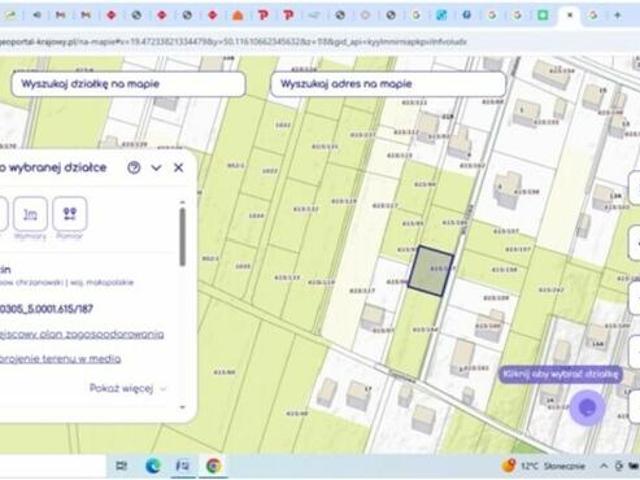Open Google Chrome from the taskbar
The height and width of the screenshot is (480, 640).
click(213, 466)
